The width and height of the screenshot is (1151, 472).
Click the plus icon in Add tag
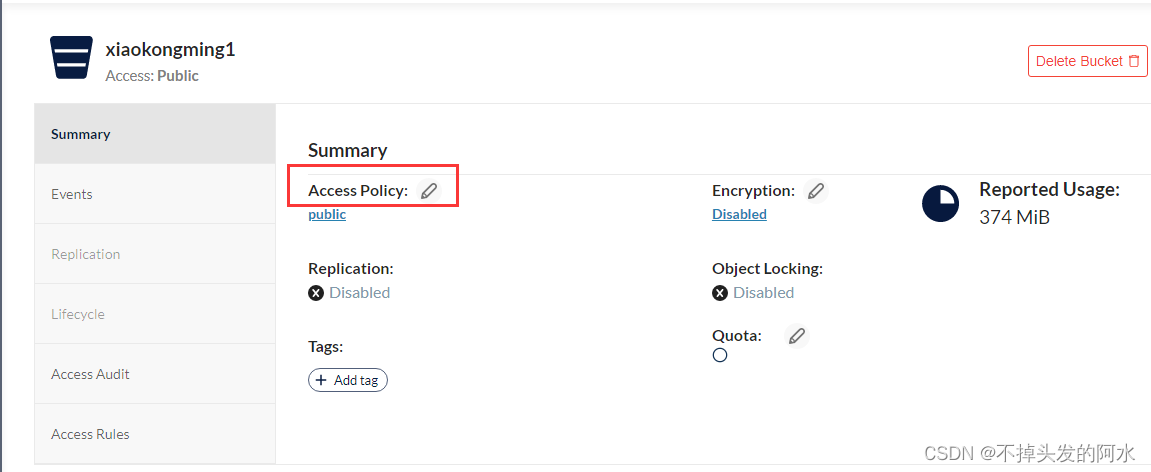321,380
